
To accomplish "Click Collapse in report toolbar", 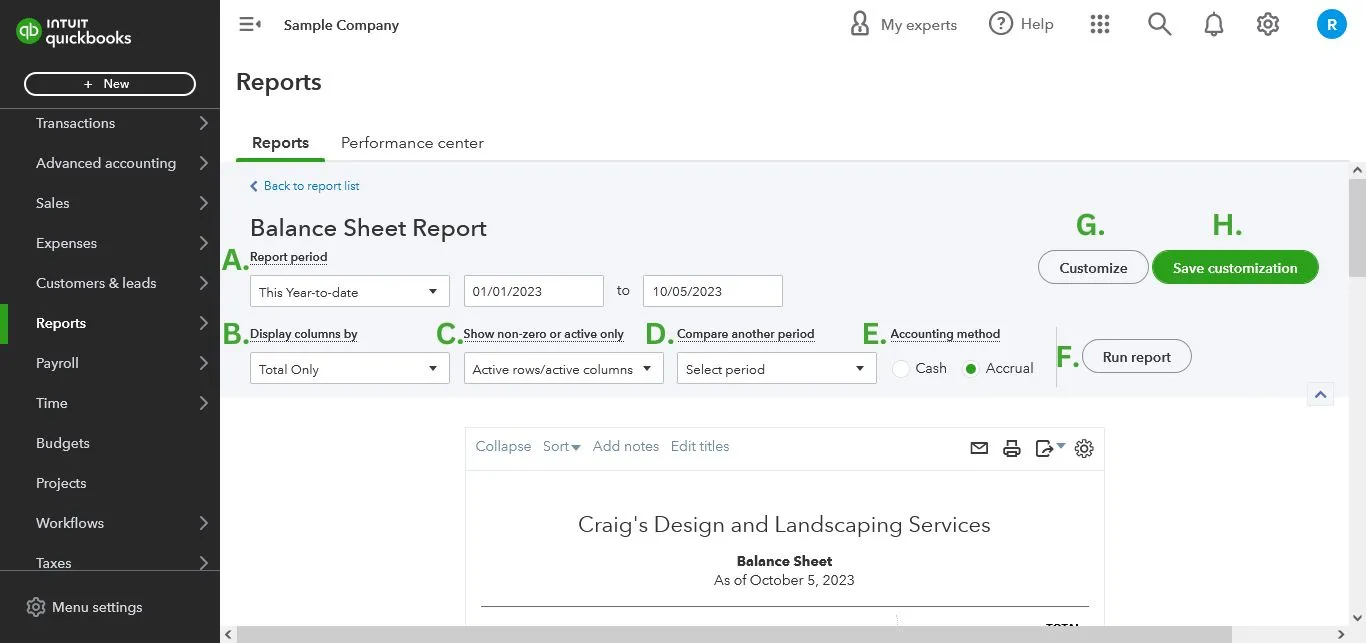I will point(503,446).
